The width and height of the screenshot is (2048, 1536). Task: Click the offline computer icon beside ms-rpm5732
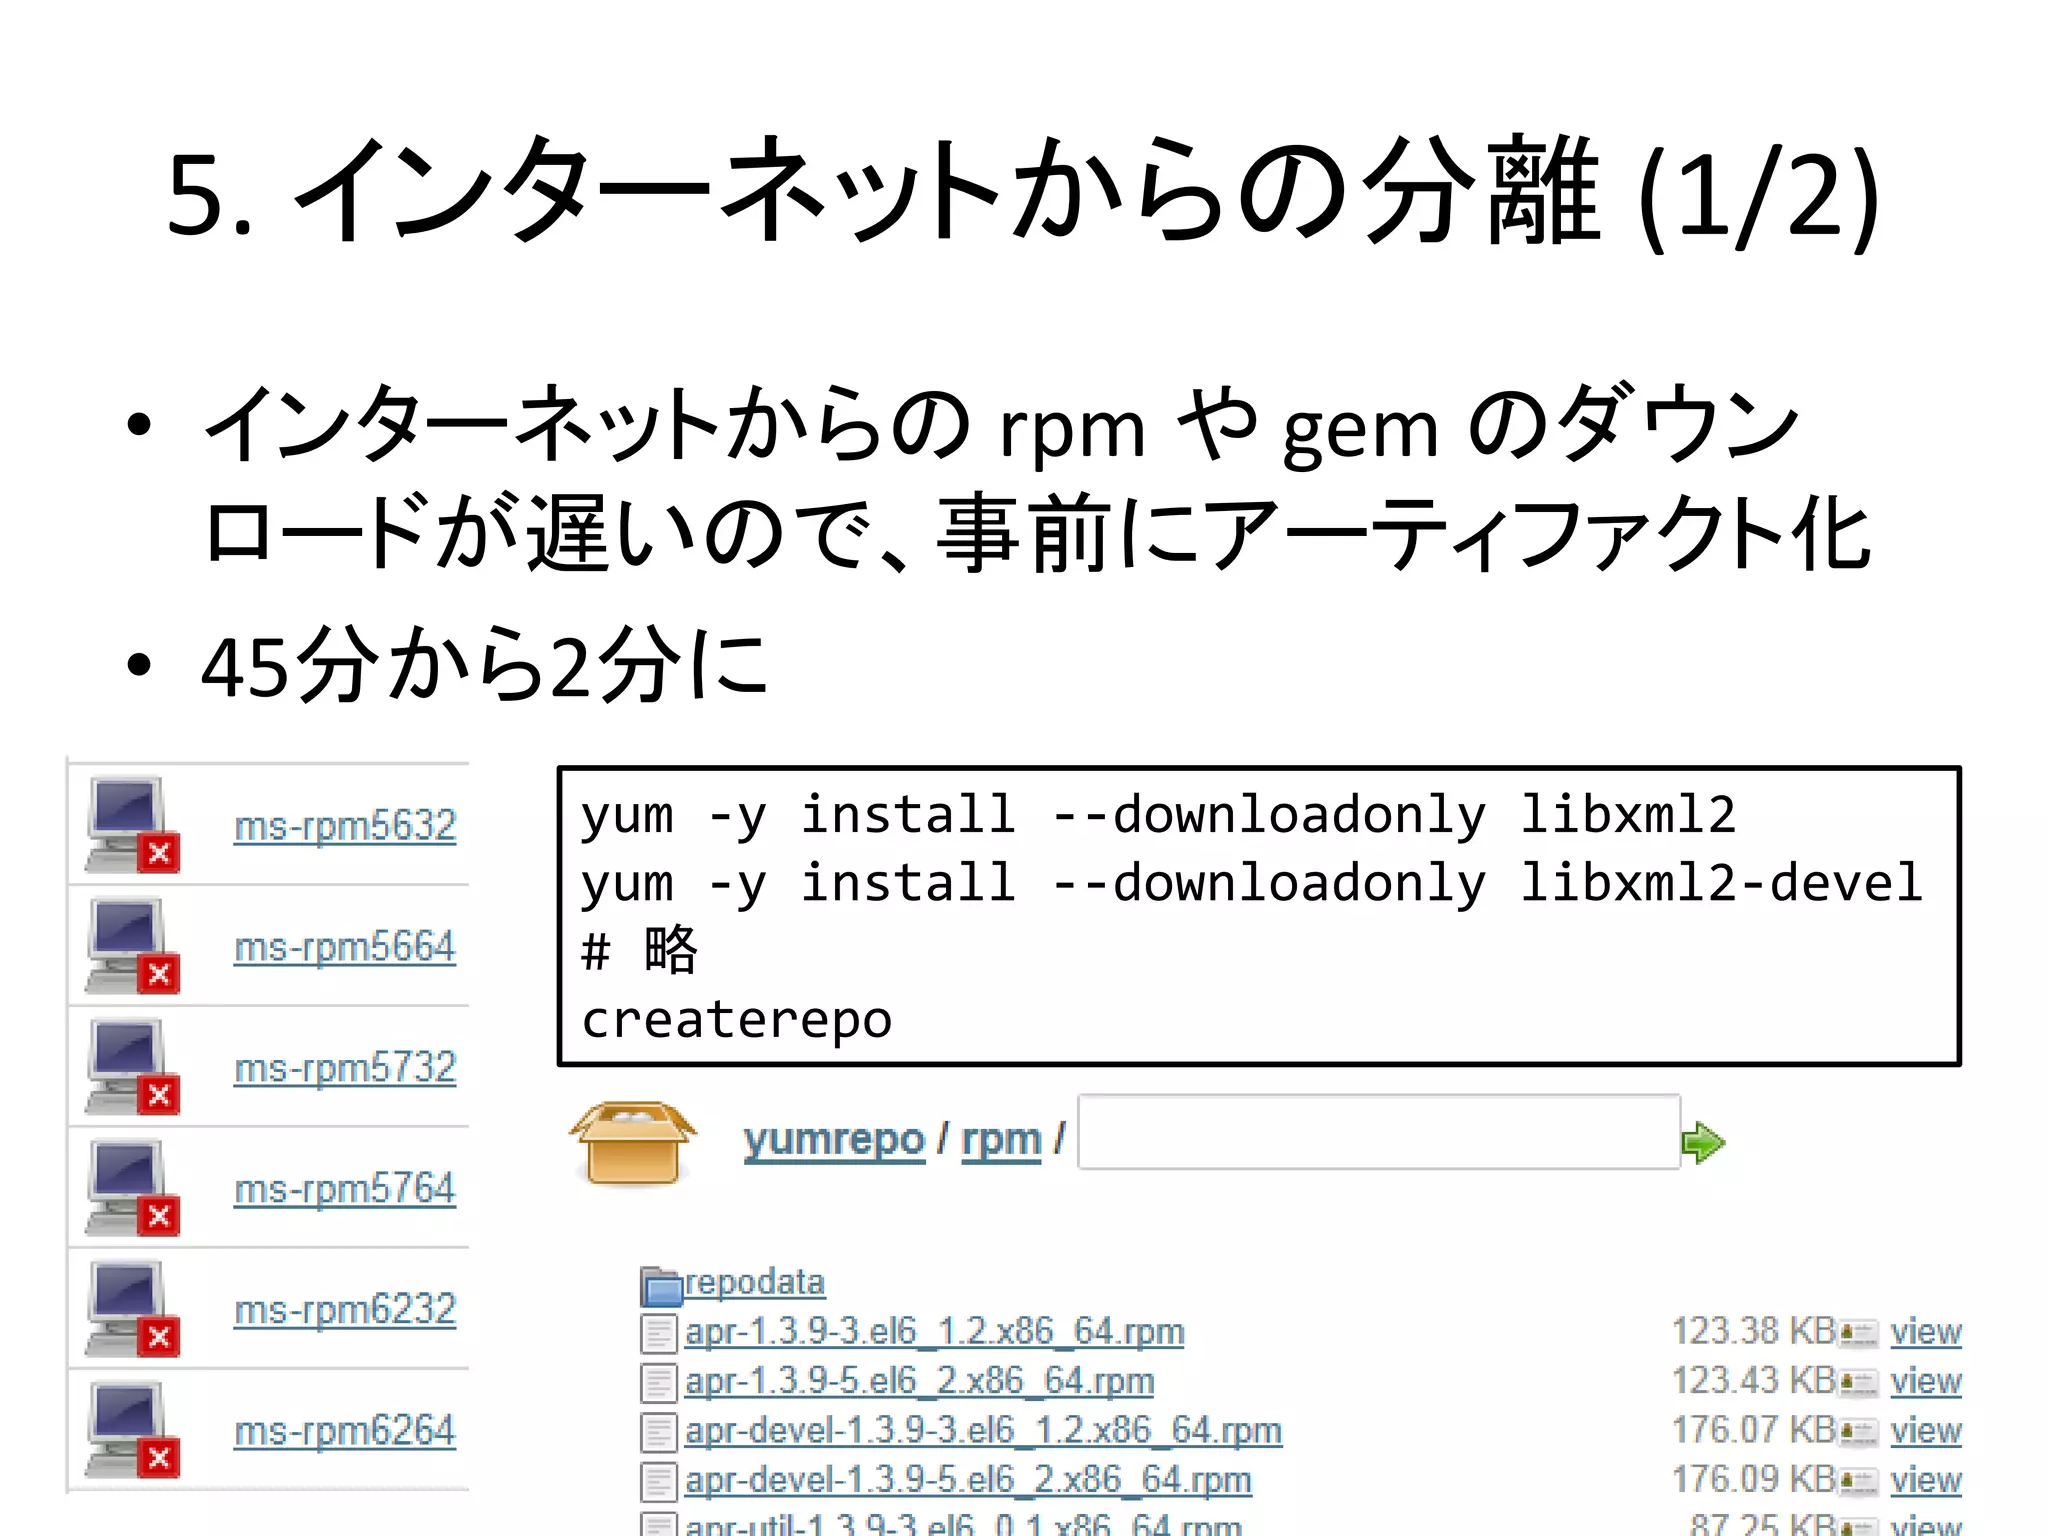click(133, 1067)
